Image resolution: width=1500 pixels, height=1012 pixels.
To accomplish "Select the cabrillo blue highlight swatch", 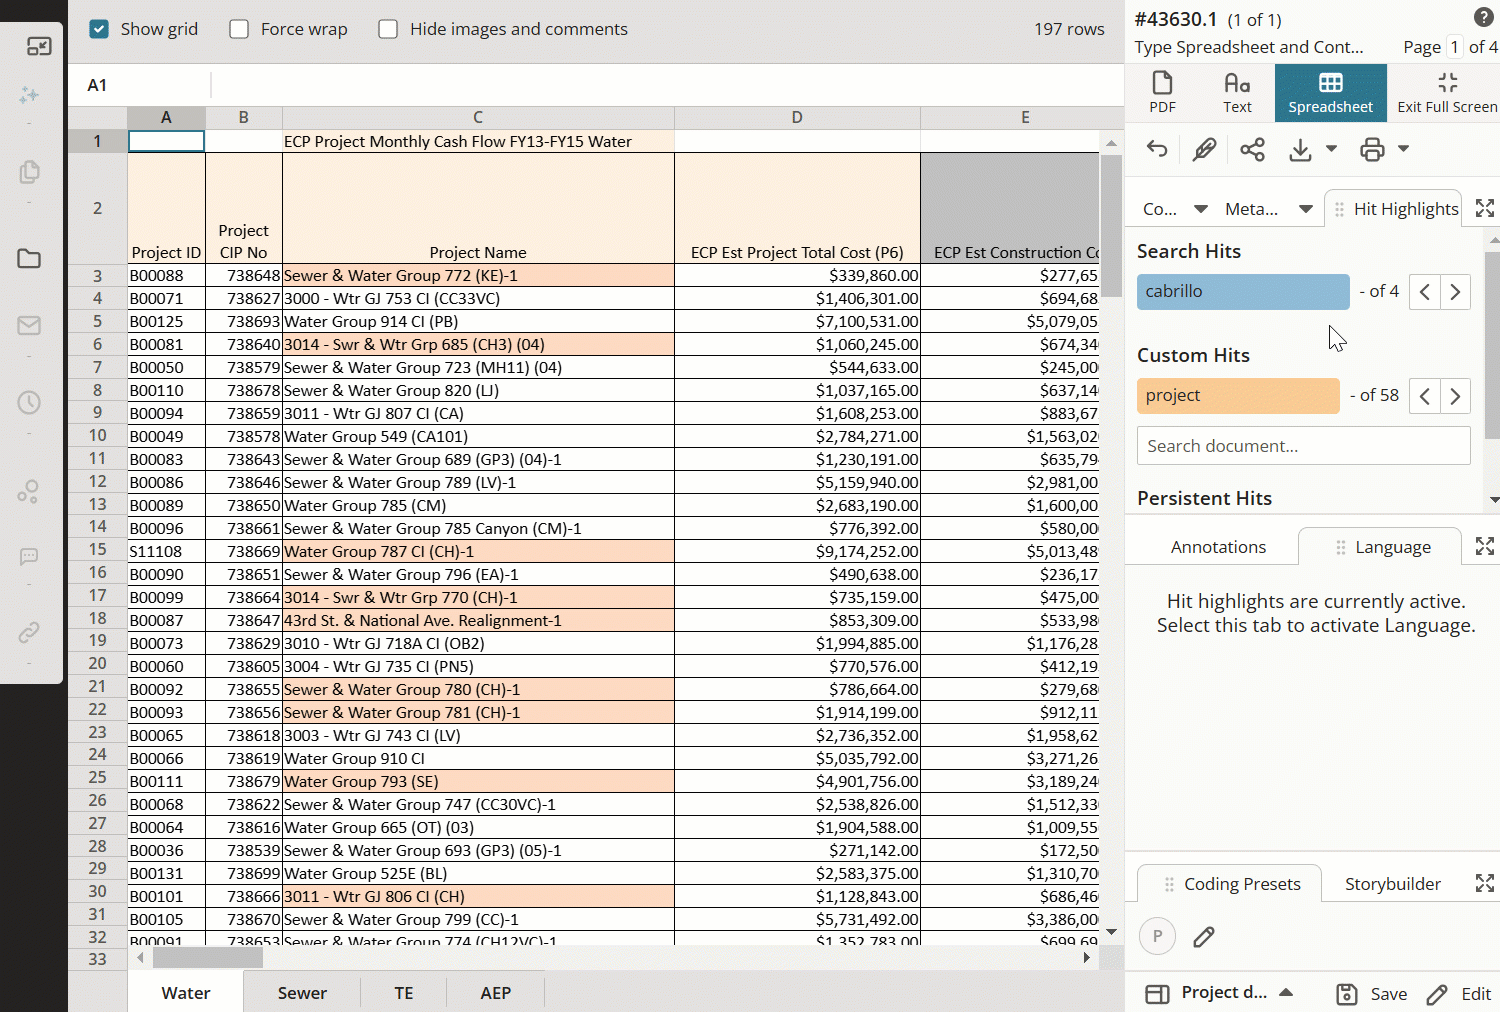I will click(x=1243, y=292).
